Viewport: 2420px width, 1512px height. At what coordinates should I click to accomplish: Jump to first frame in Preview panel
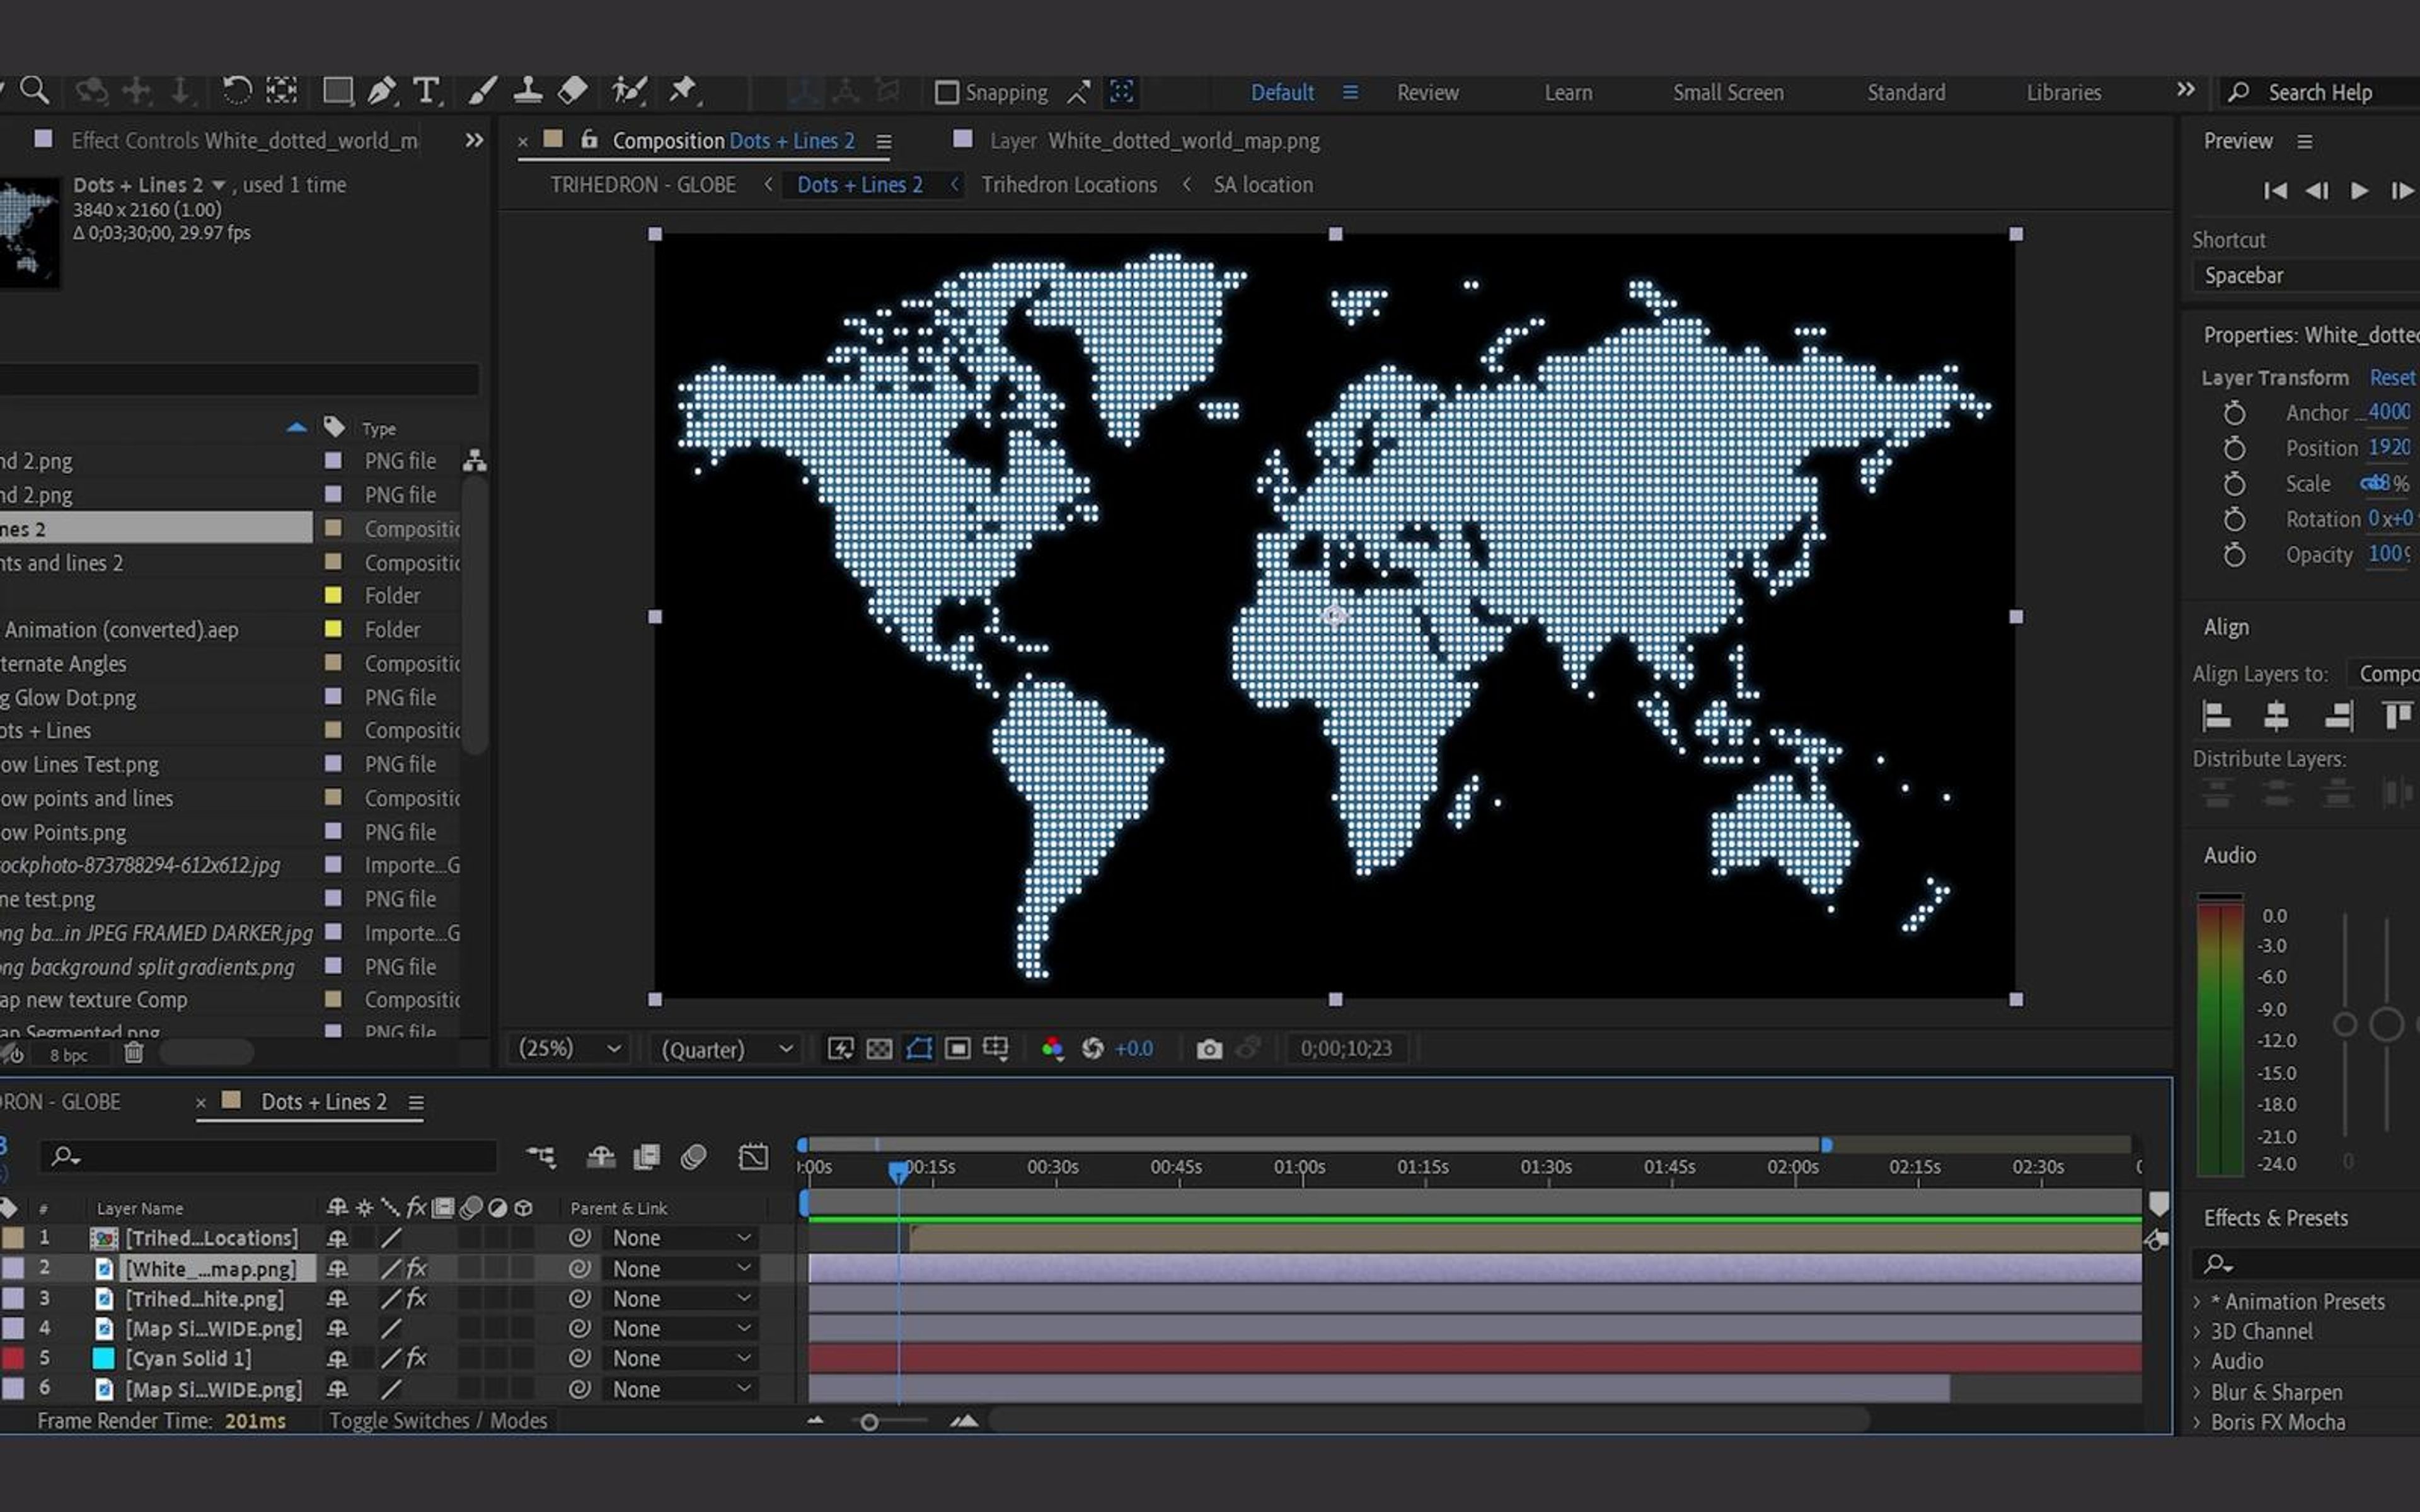[x=2274, y=190]
